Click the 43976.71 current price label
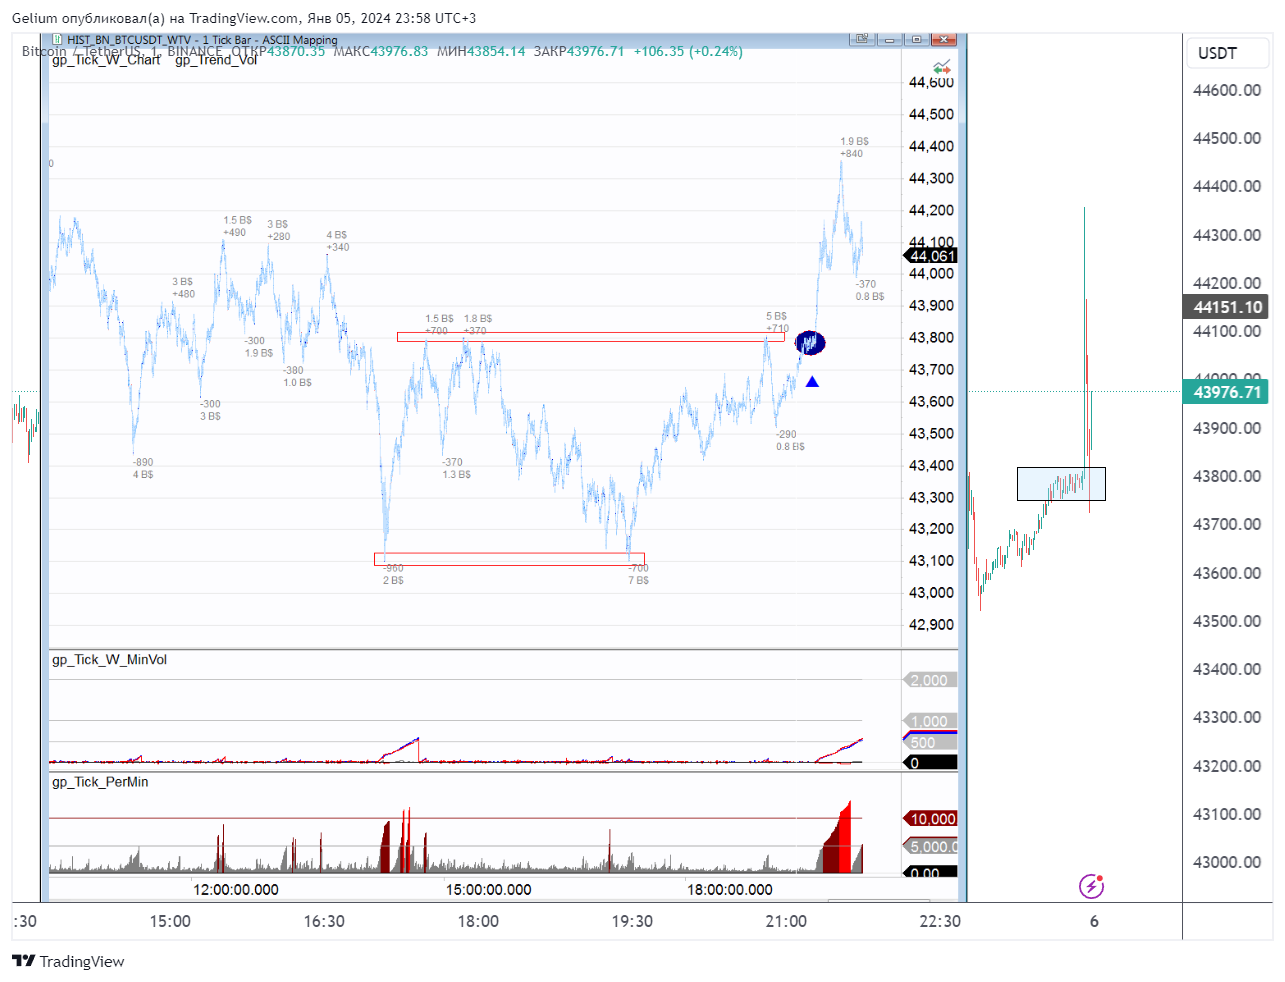1285x982 pixels. (1225, 392)
